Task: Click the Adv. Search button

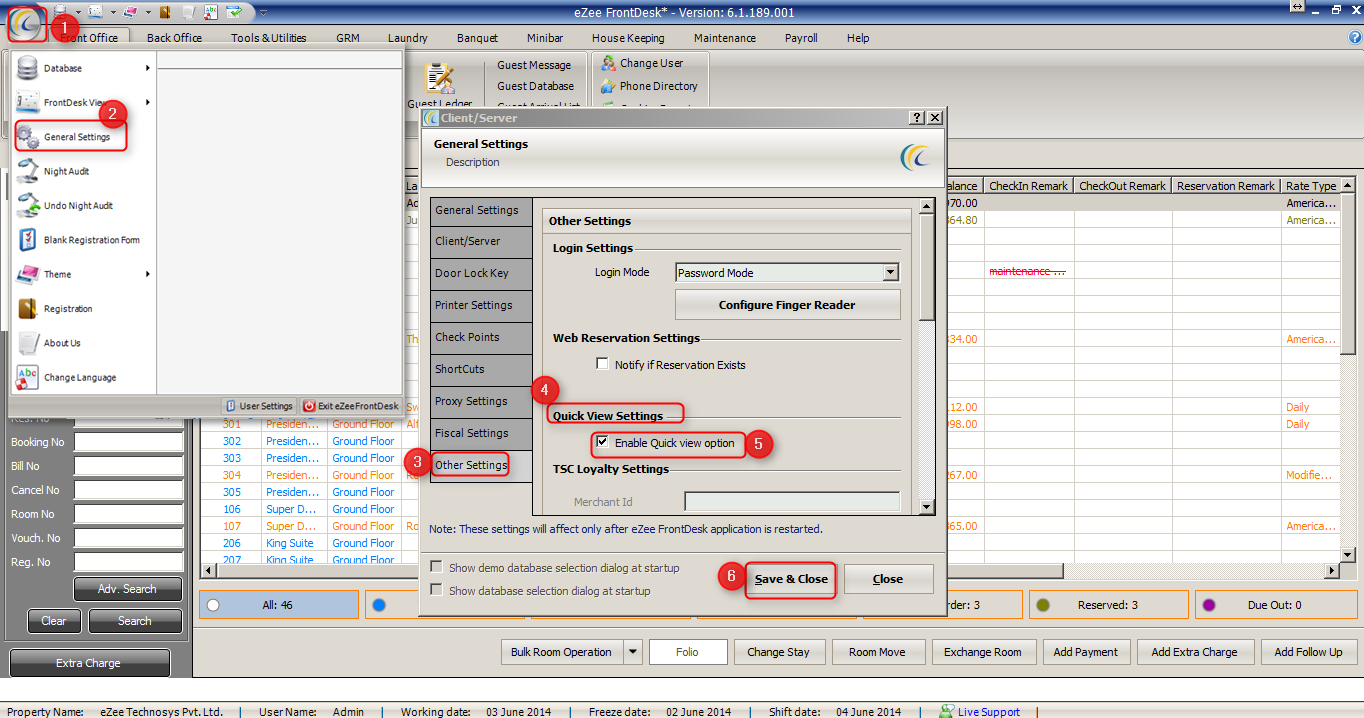Action: (x=127, y=589)
